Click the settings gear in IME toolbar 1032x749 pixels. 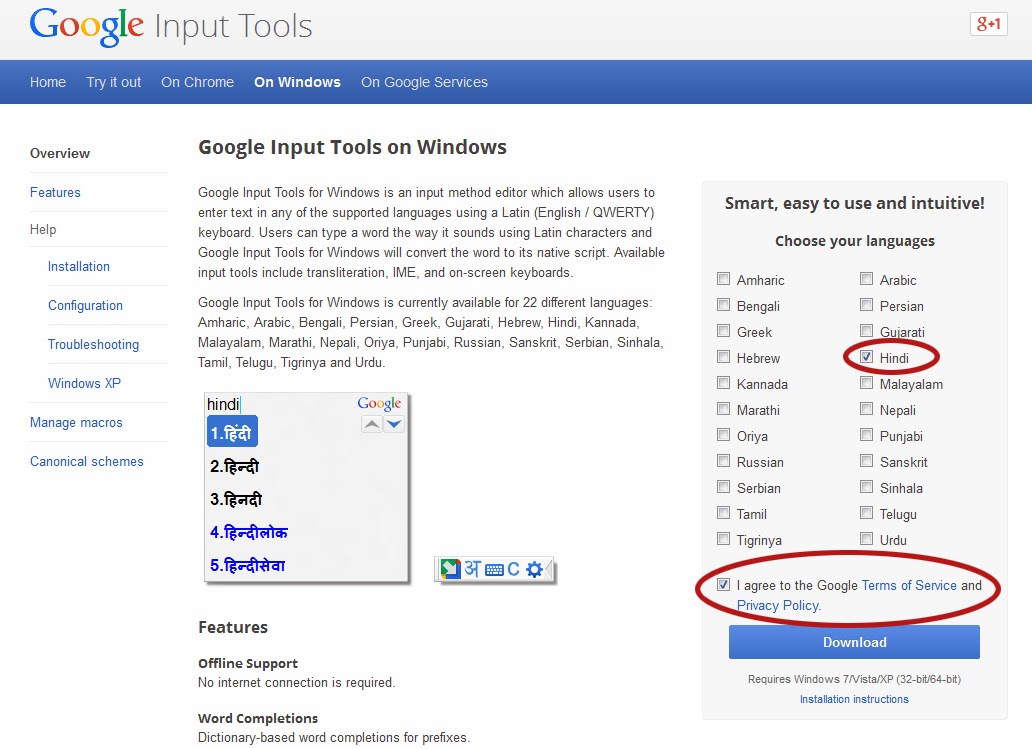click(x=534, y=569)
